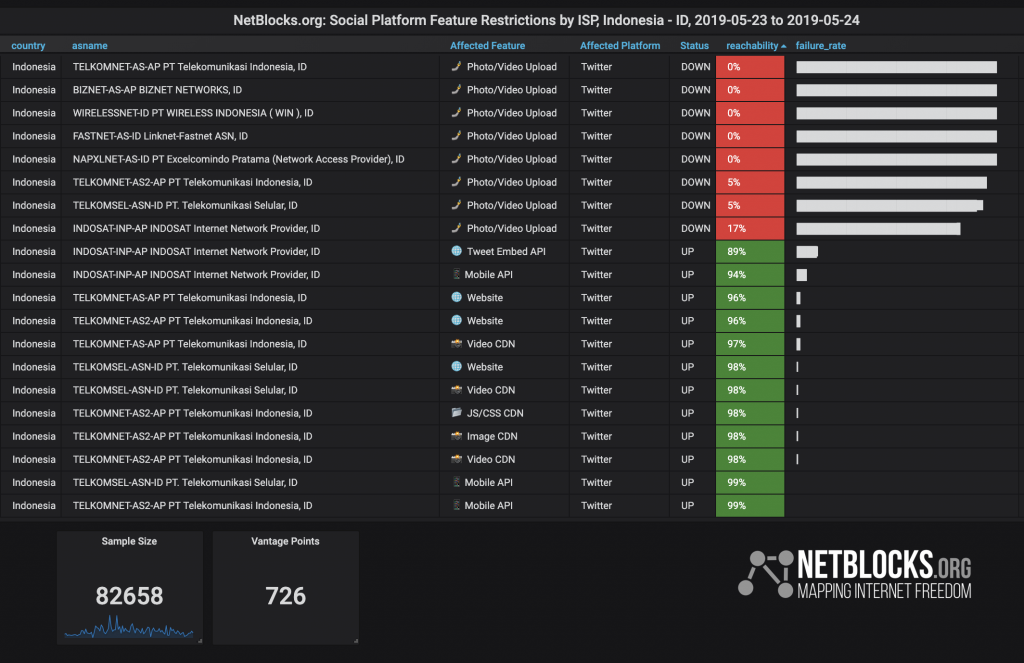Select the 94% reachability cell
Viewport: 1024px width, 663px height.
pyautogui.click(x=750, y=274)
